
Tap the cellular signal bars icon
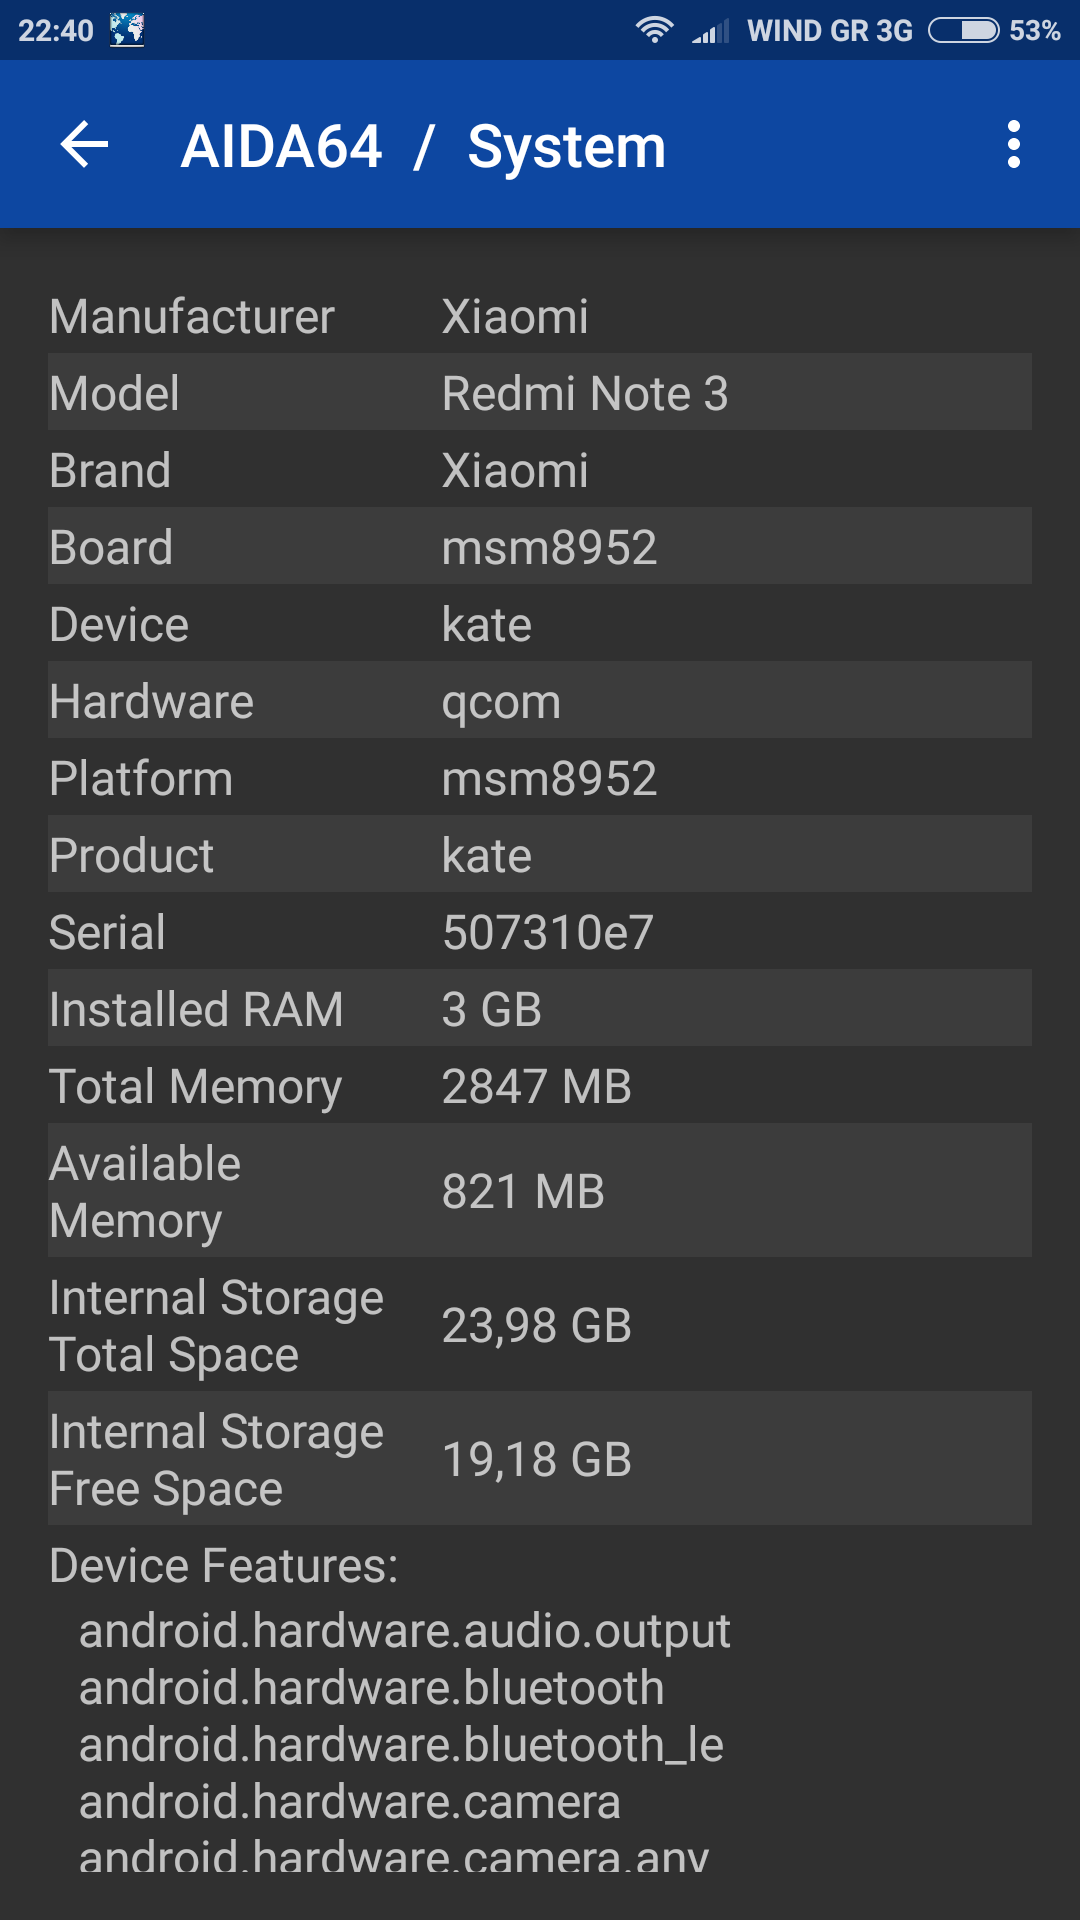[x=711, y=32]
